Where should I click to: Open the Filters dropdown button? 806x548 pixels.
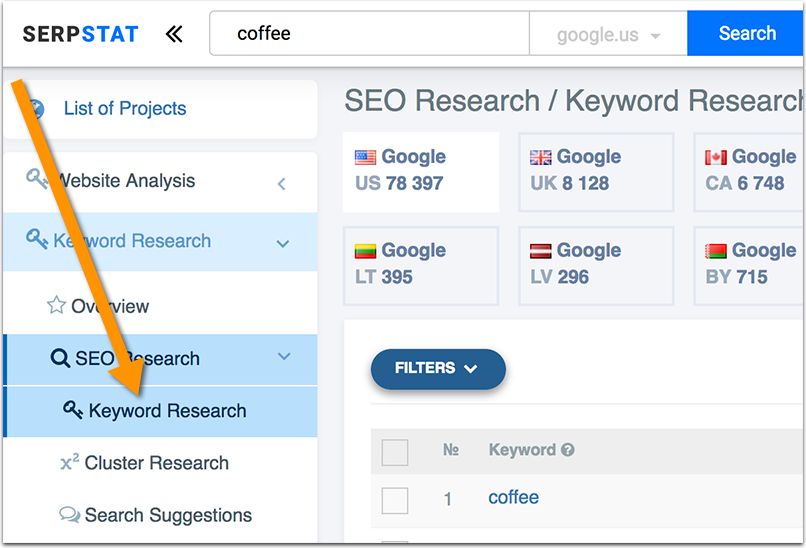coord(438,368)
